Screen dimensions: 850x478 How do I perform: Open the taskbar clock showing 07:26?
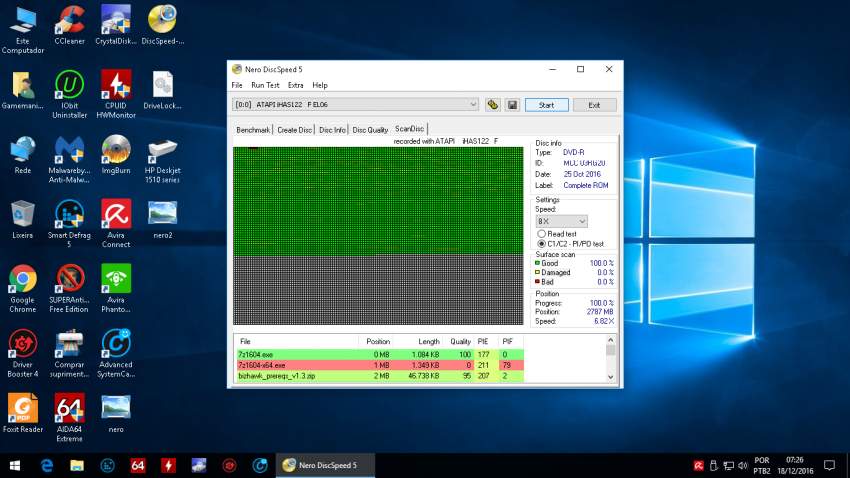click(x=795, y=466)
